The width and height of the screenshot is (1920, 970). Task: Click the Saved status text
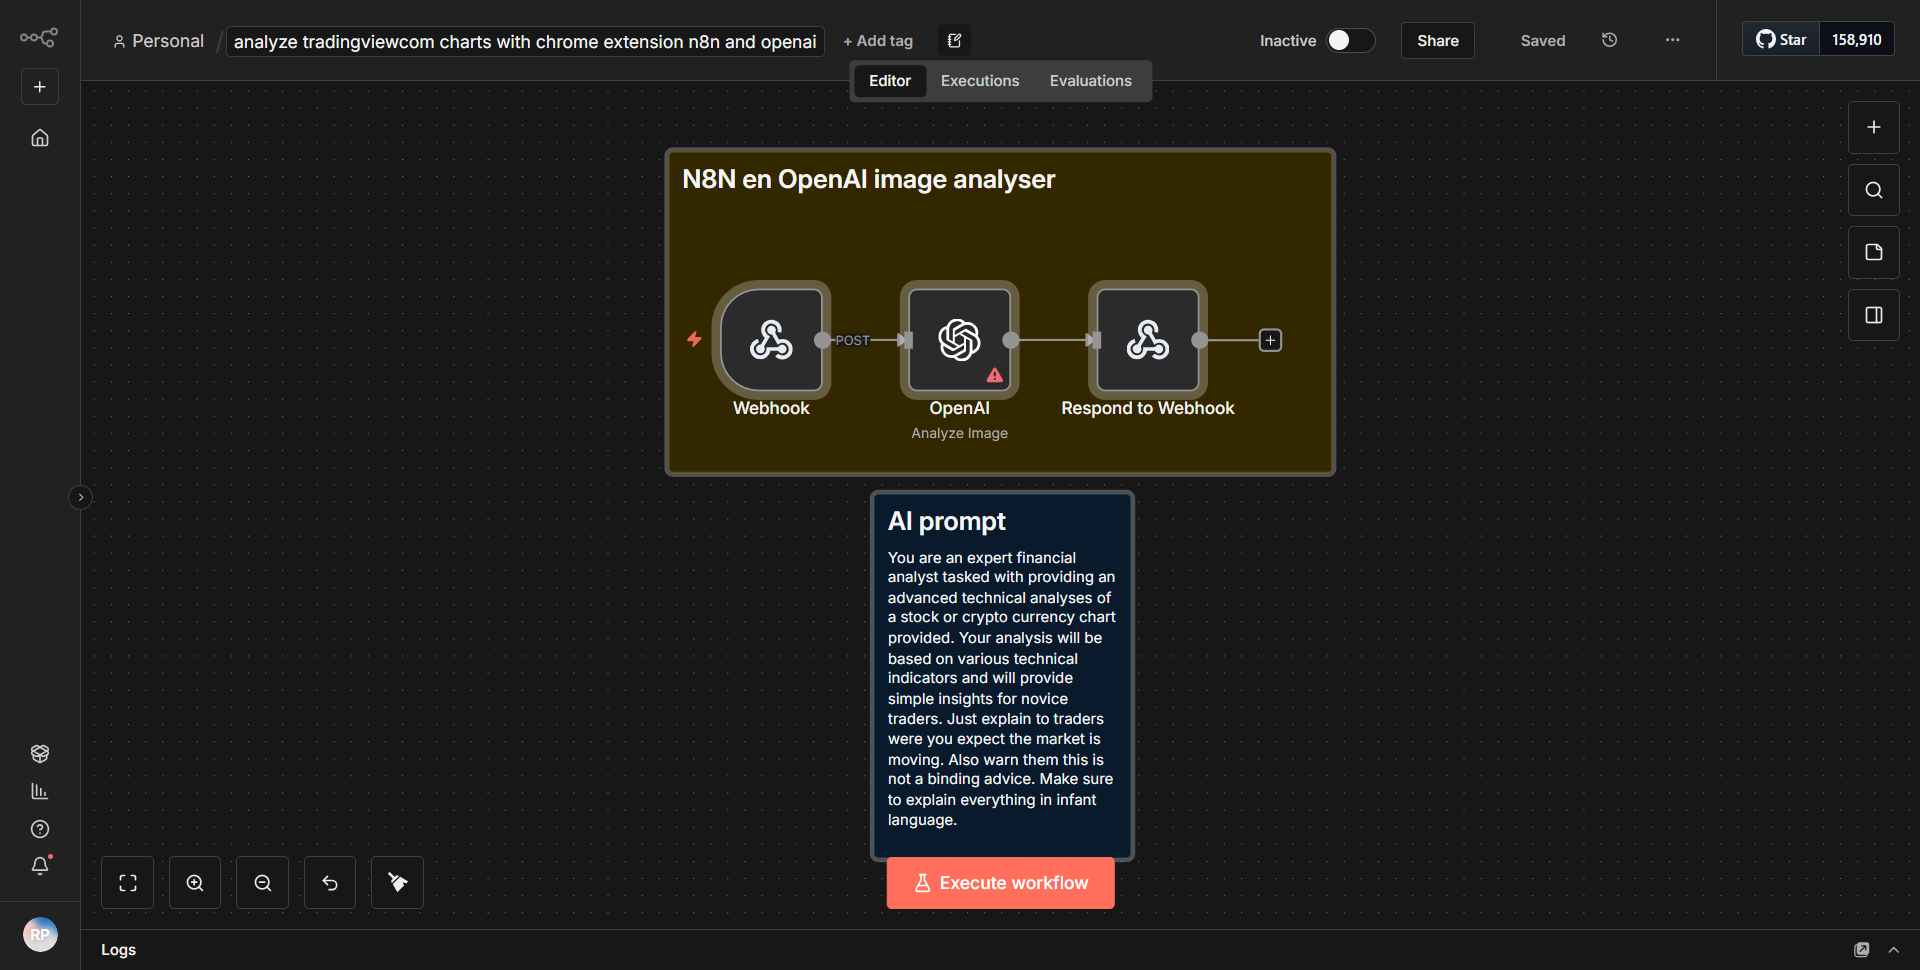click(1542, 41)
